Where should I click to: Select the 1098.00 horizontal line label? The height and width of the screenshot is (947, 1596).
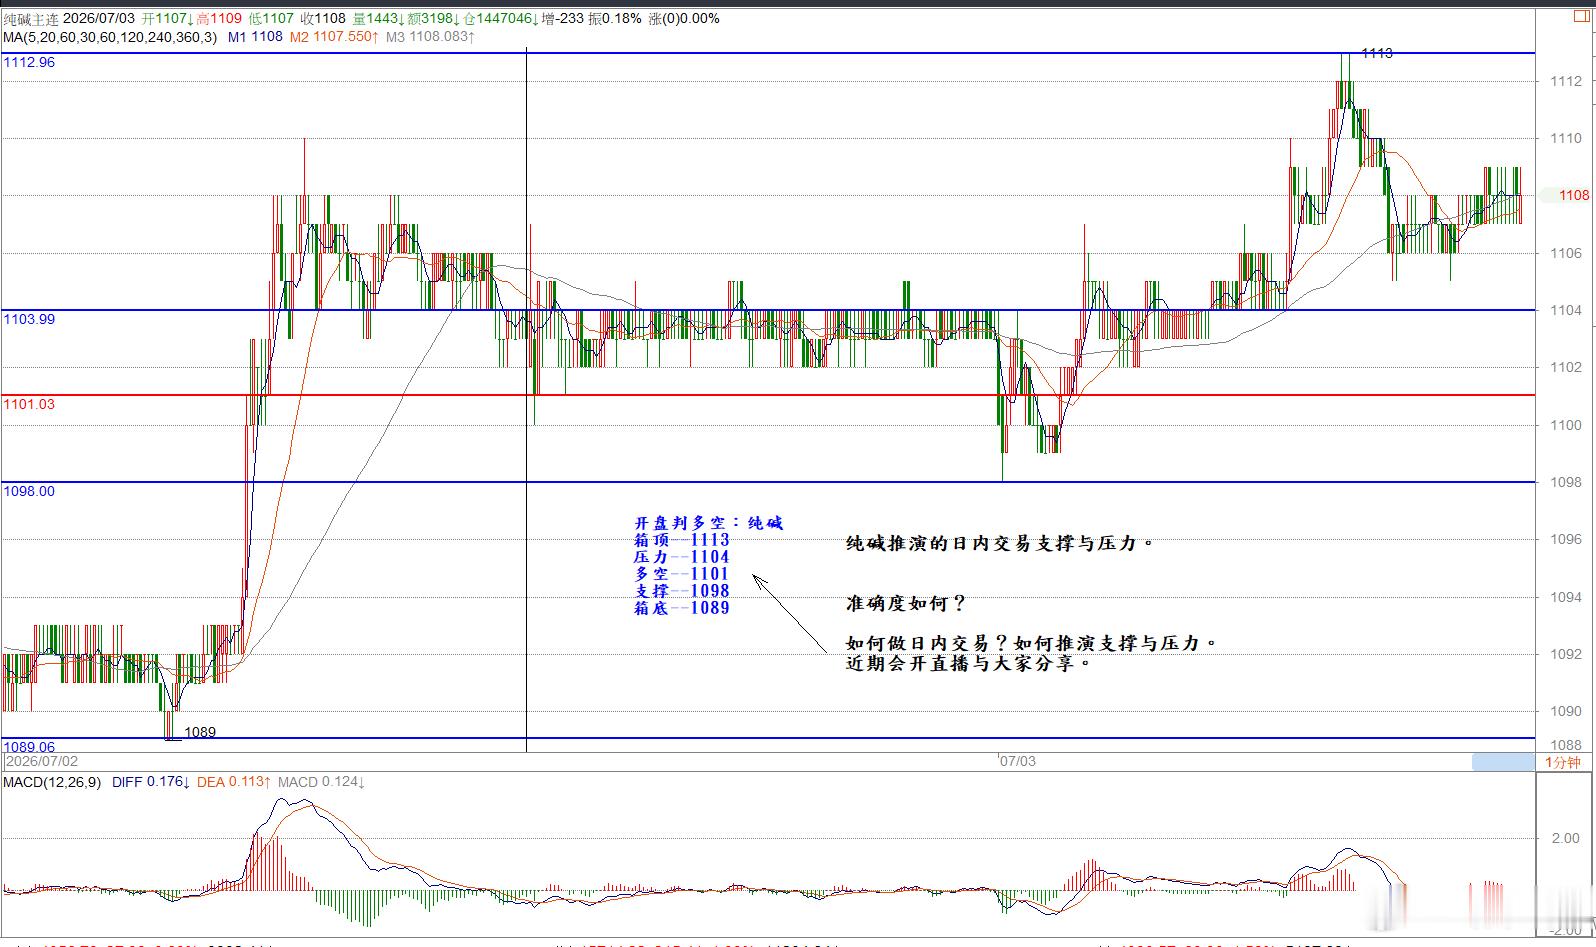[x=30, y=491]
